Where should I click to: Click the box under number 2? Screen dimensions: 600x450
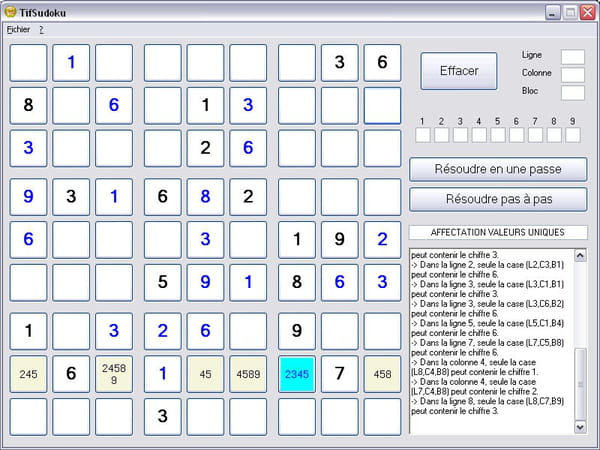coord(442,135)
